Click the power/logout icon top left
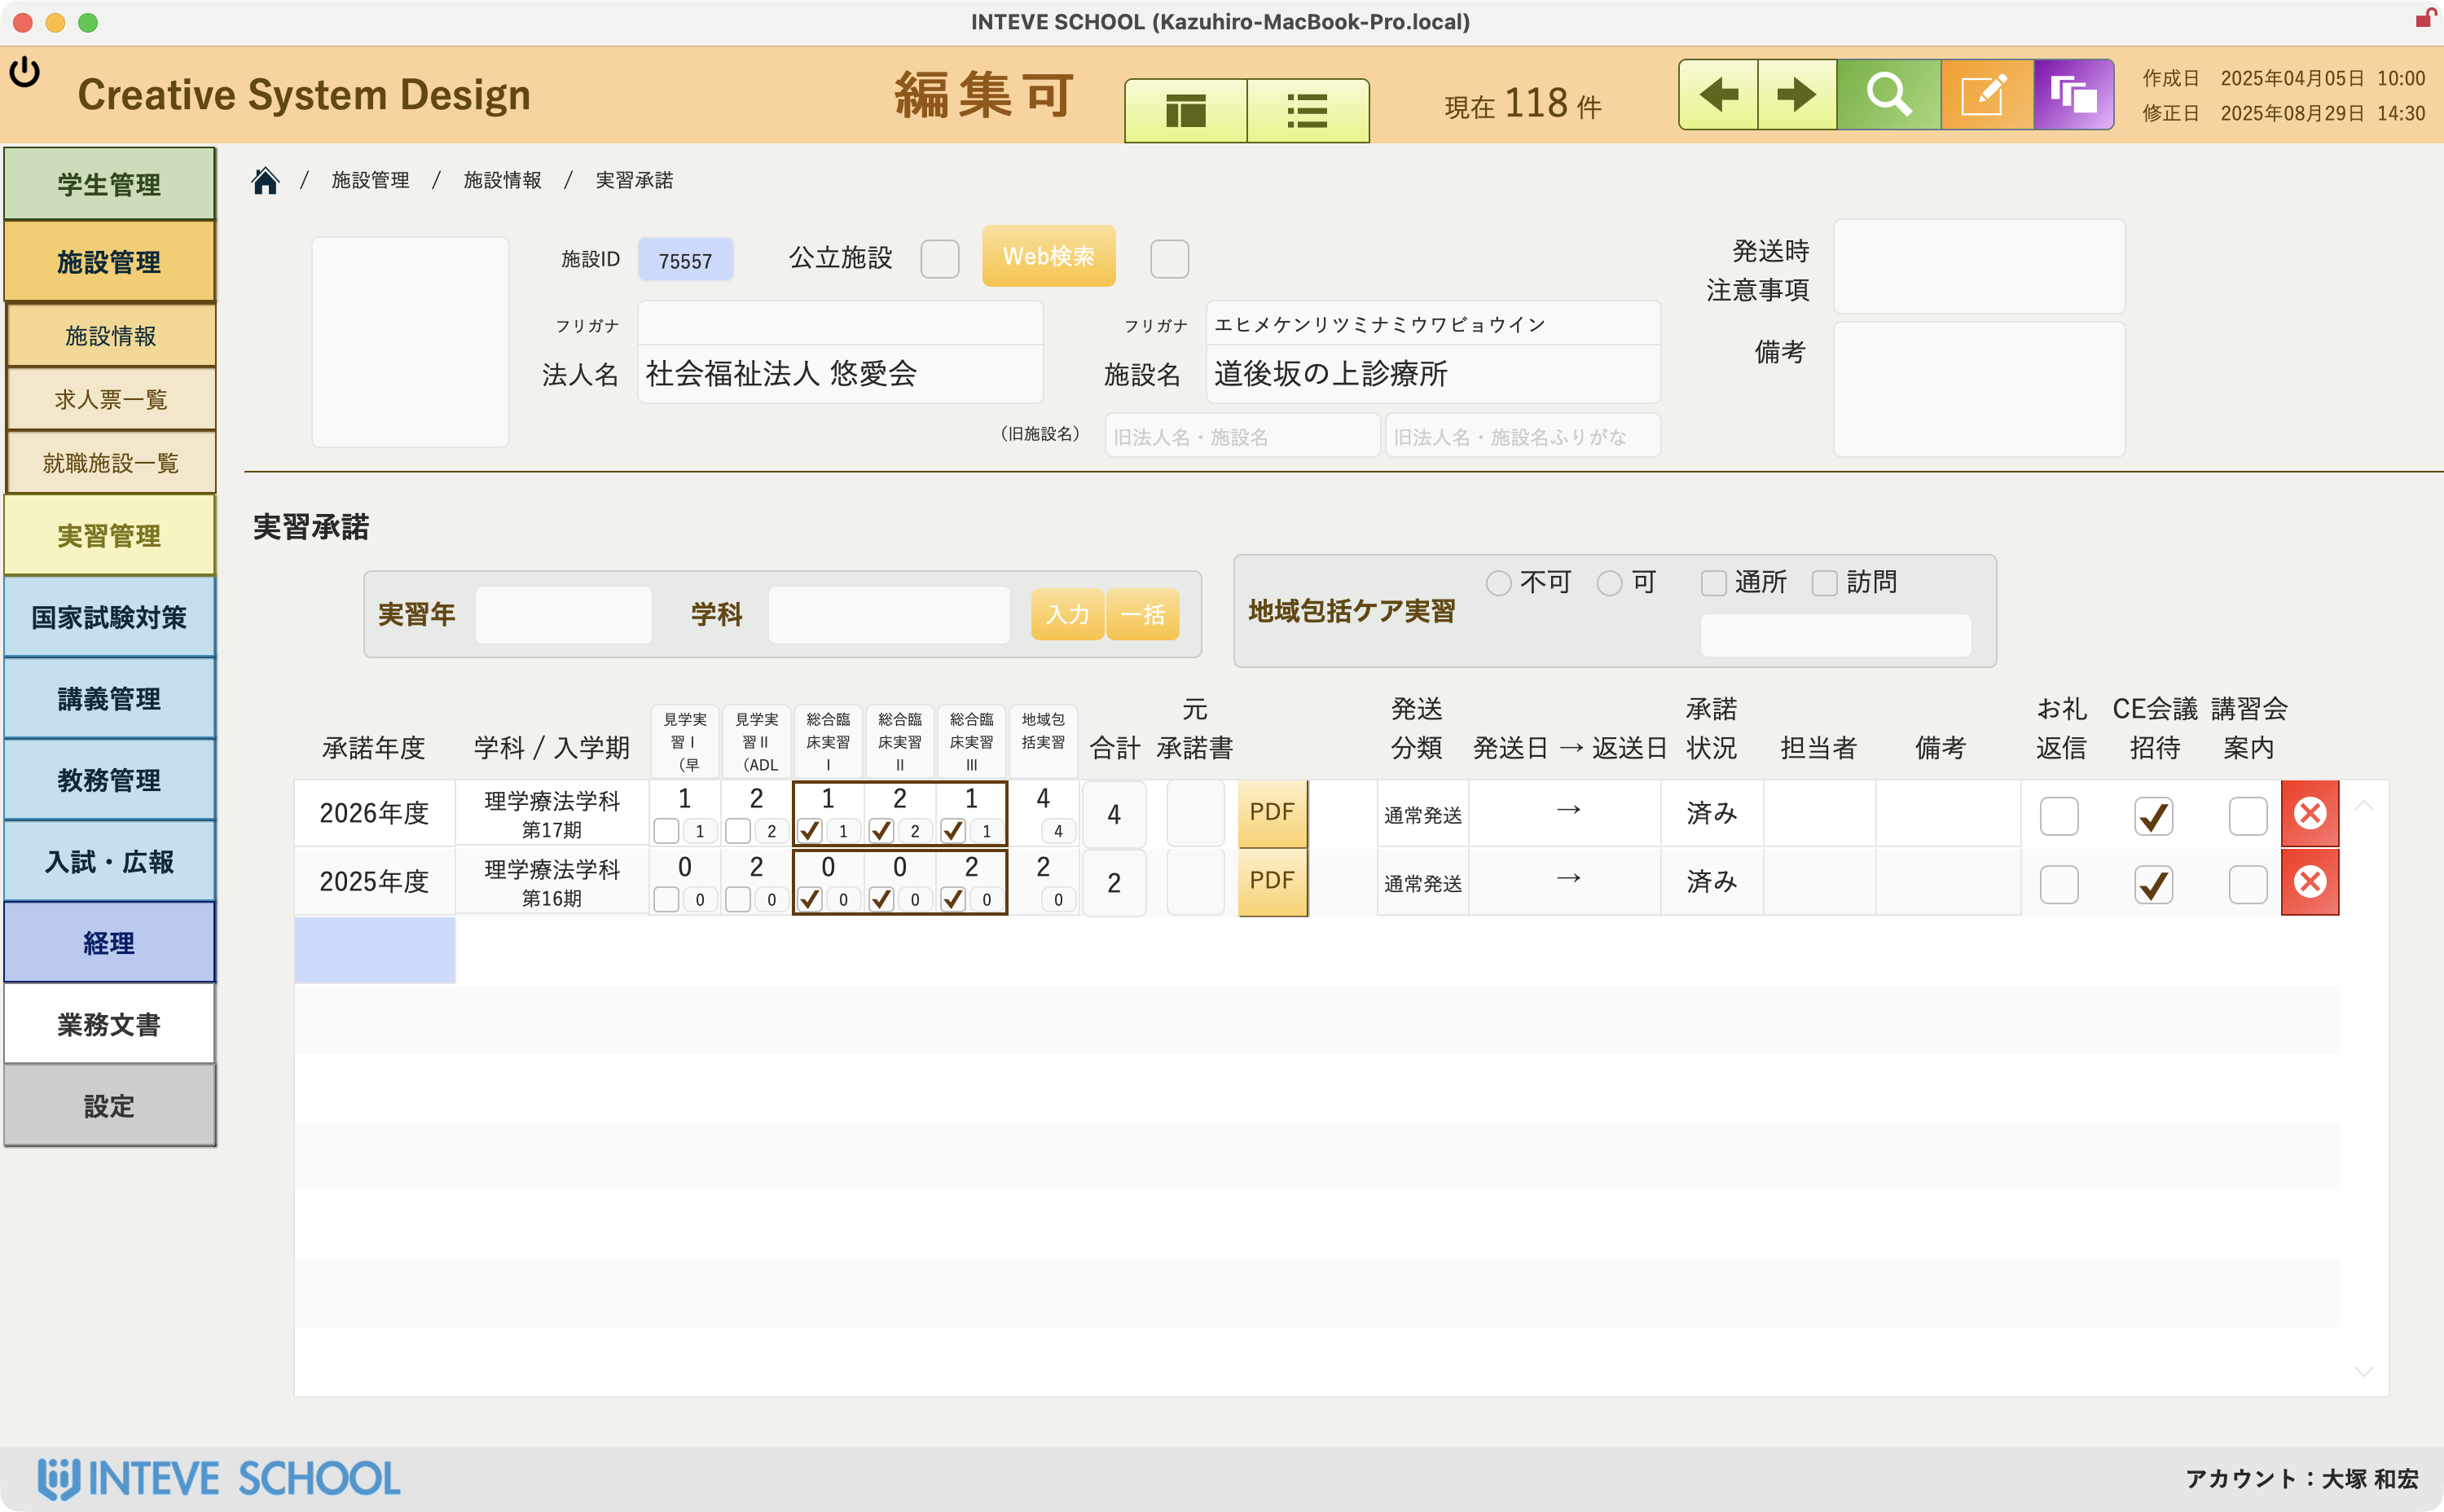 click(26, 71)
